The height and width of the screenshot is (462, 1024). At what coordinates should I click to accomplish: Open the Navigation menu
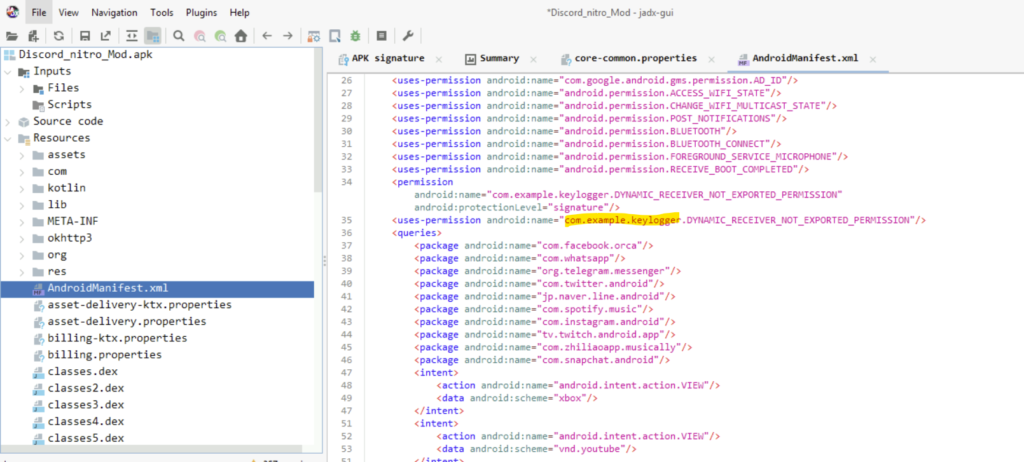pos(114,12)
